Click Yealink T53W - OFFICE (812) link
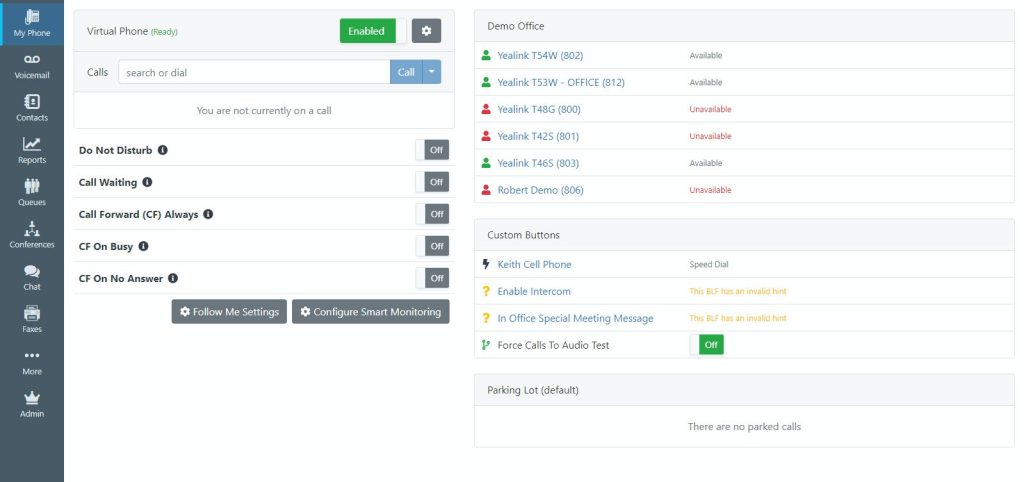1024x482 pixels. [561, 82]
